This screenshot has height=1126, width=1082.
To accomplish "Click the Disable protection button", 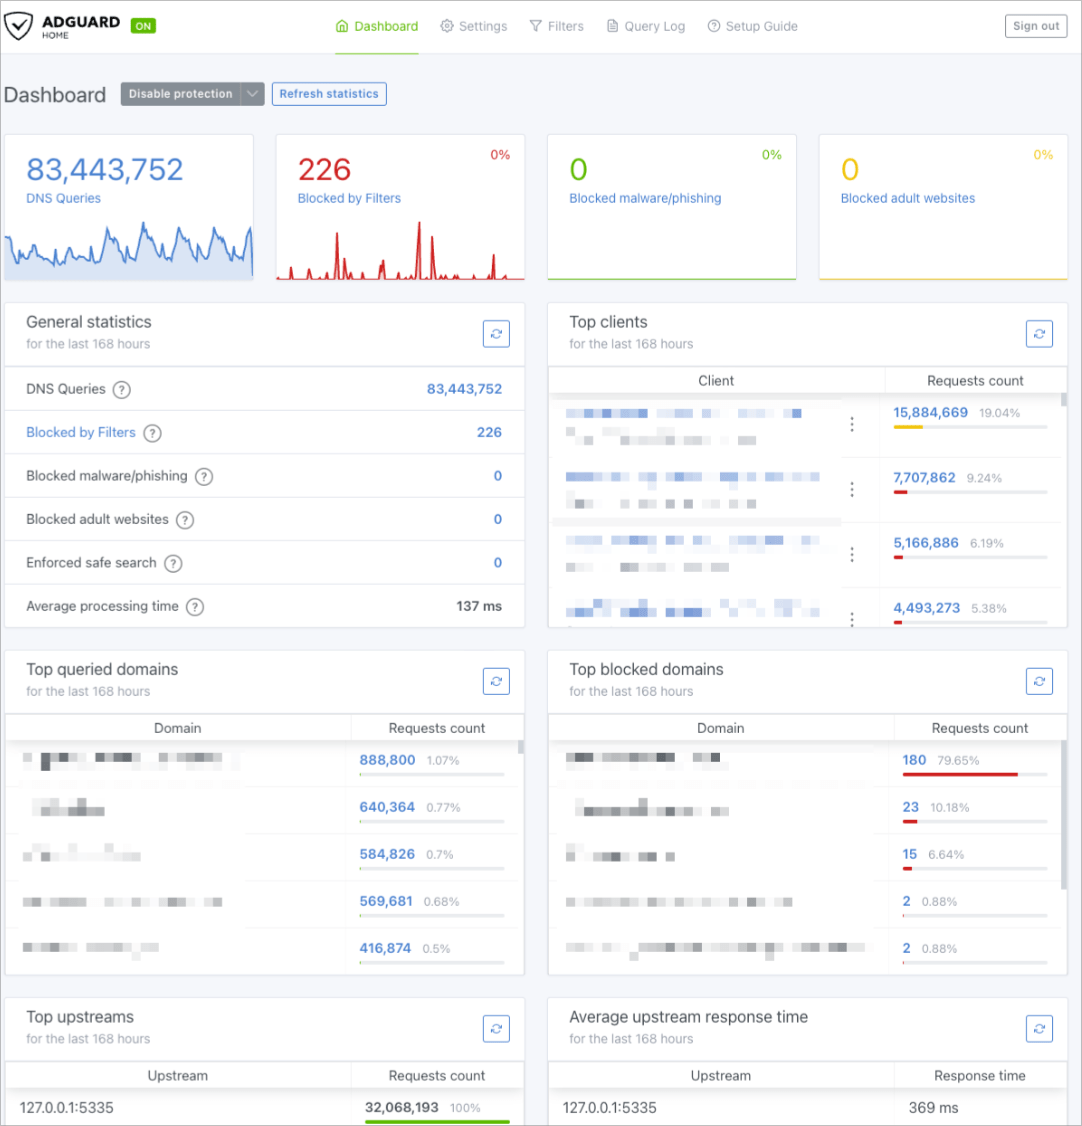I will (180, 94).
